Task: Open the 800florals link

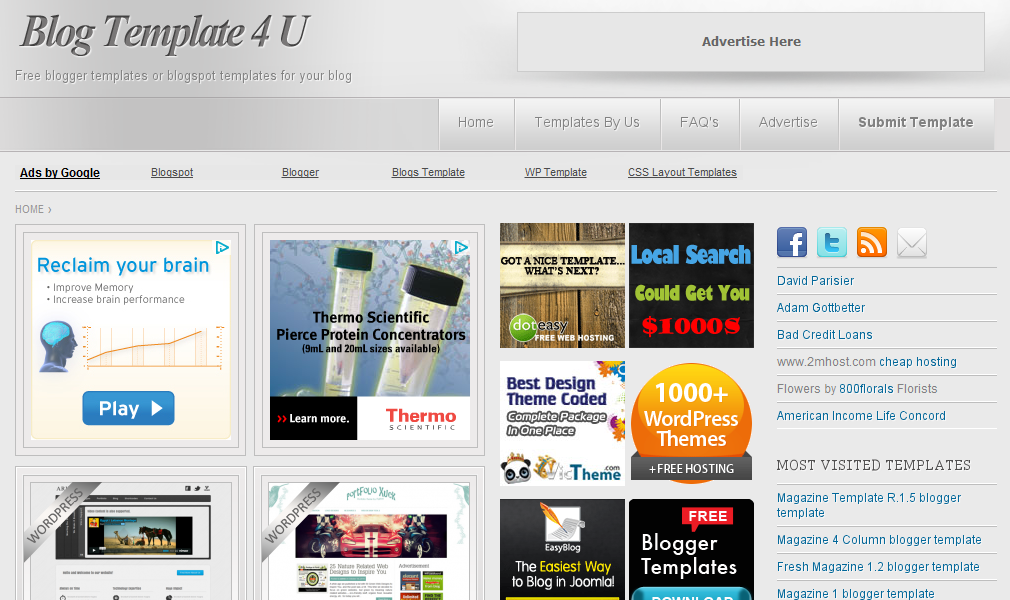Action: 864,389
